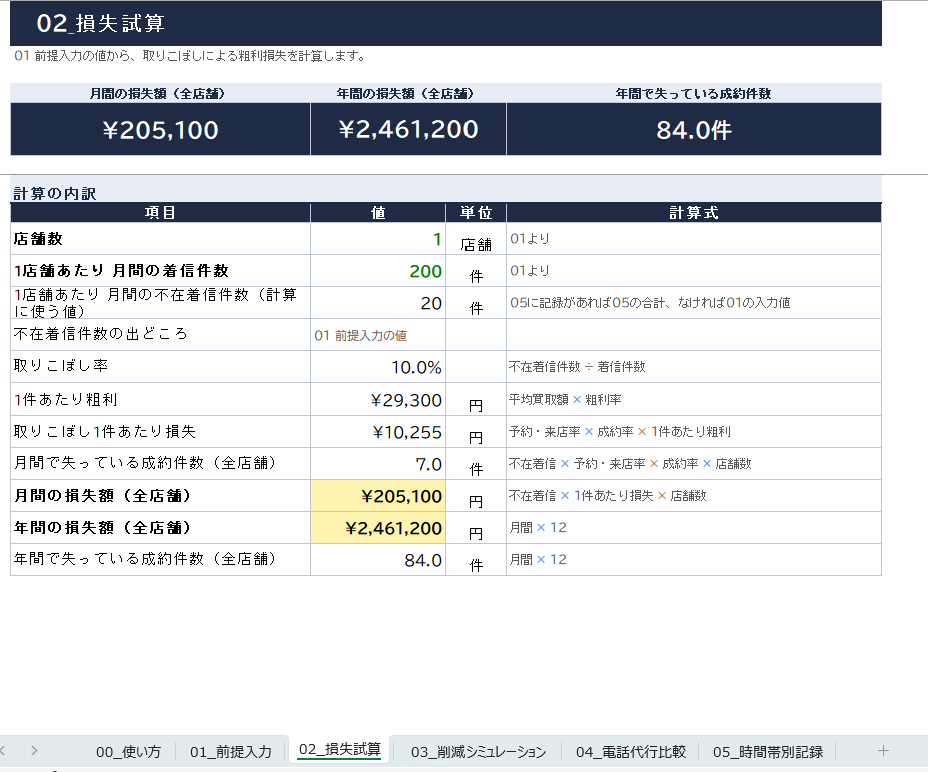This screenshot has width=928, height=772.
Task: Select the 02_損失試算 title header cell
Action: 446,24
